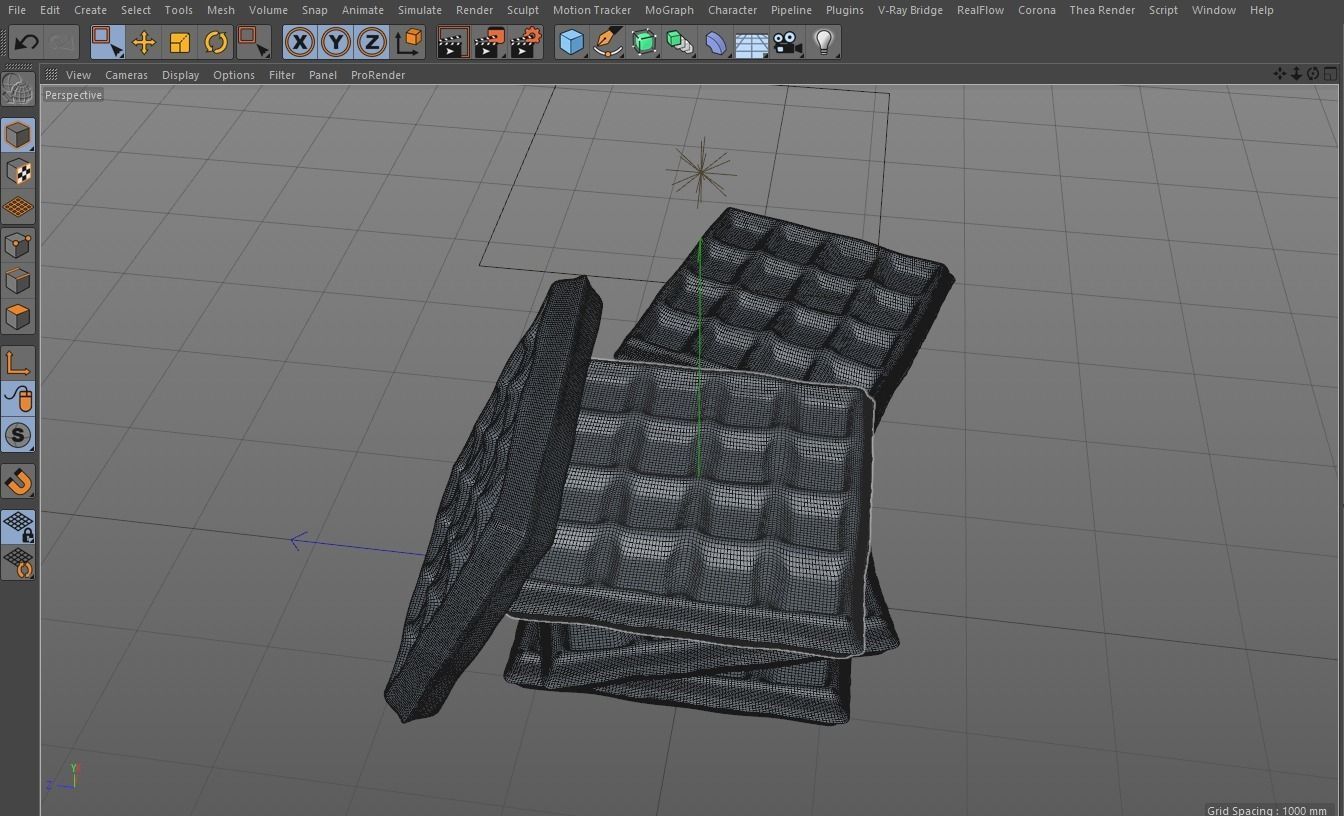The height and width of the screenshot is (816, 1344).
Task: Toggle the Enable Snap magnet
Action: pyautogui.click(x=18, y=481)
